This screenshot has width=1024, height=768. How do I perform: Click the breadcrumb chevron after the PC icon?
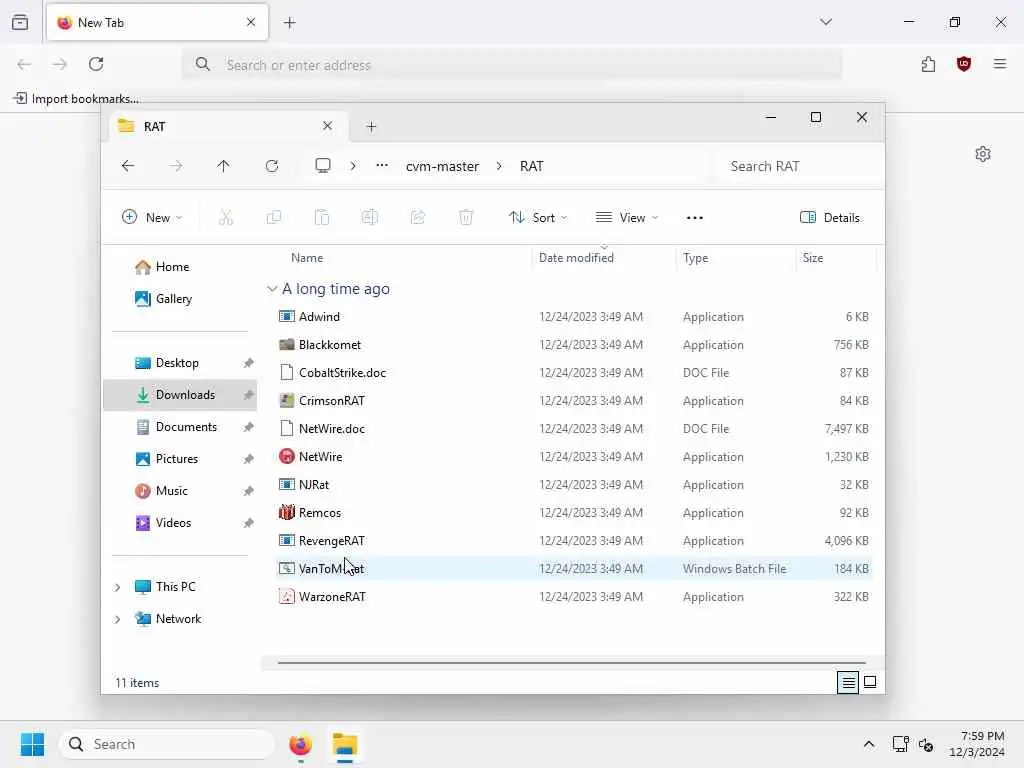(x=353, y=166)
